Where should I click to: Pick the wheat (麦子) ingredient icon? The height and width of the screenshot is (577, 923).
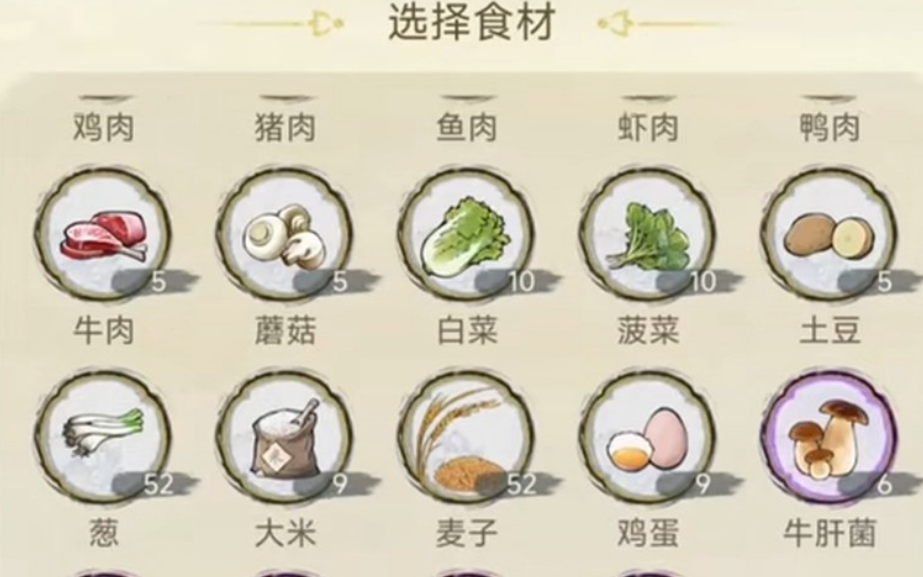point(466,437)
